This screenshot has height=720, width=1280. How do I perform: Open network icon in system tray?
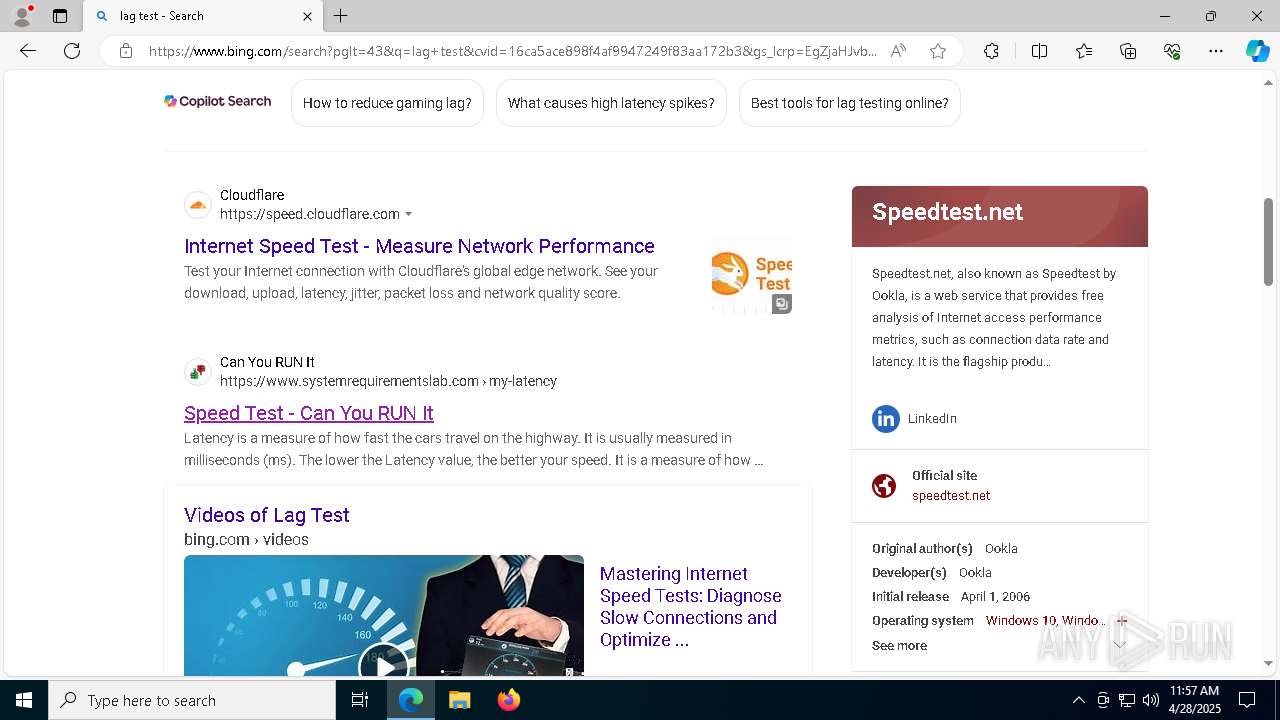pyautogui.click(x=1127, y=700)
